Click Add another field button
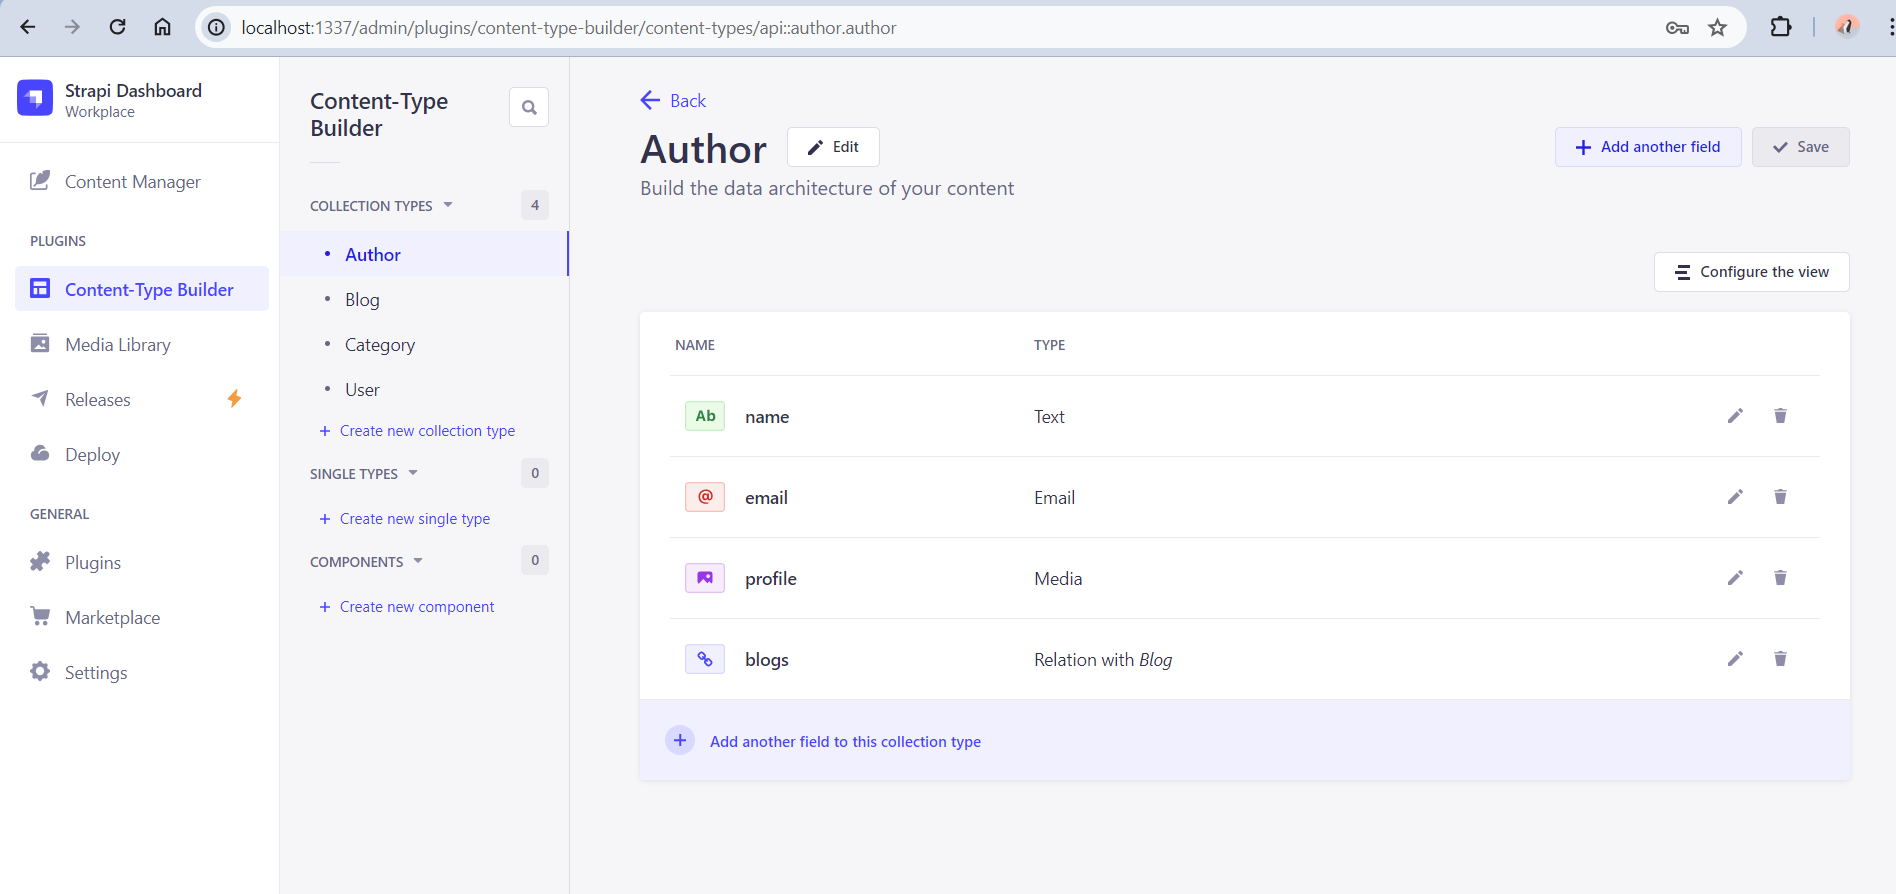 1648,147
